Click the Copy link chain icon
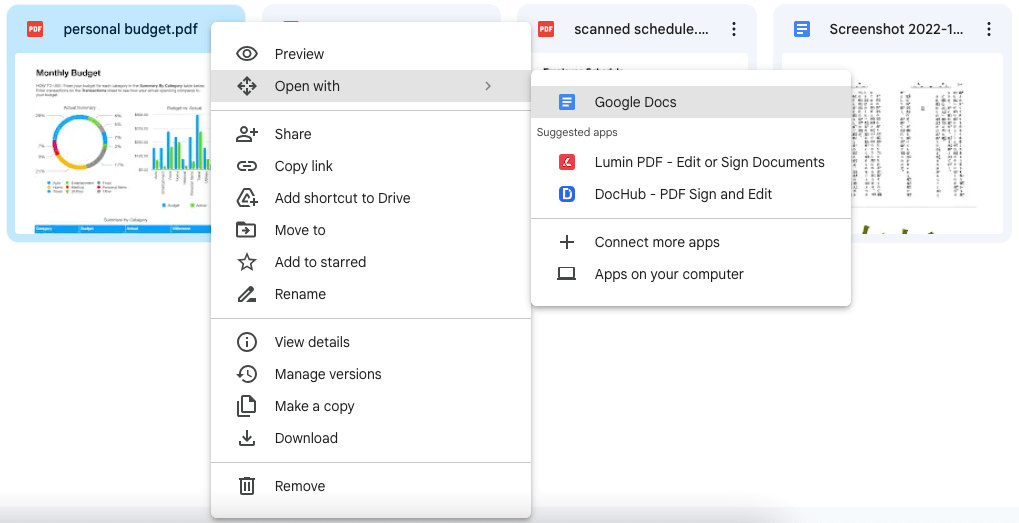Screen dimensions: 1019x523 pos(247,166)
